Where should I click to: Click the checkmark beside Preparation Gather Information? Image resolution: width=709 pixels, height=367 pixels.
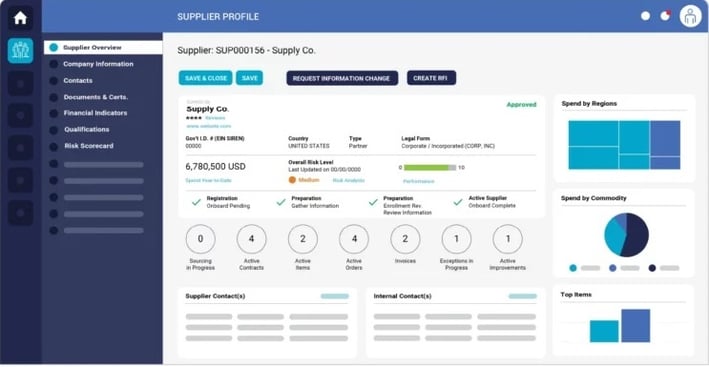click(281, 202)
